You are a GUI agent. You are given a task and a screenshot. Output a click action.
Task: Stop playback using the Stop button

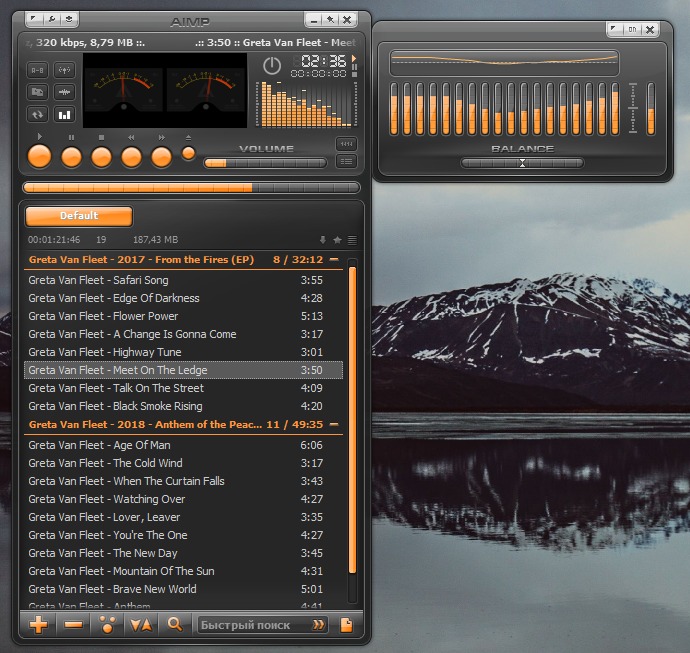coord(101,157)
